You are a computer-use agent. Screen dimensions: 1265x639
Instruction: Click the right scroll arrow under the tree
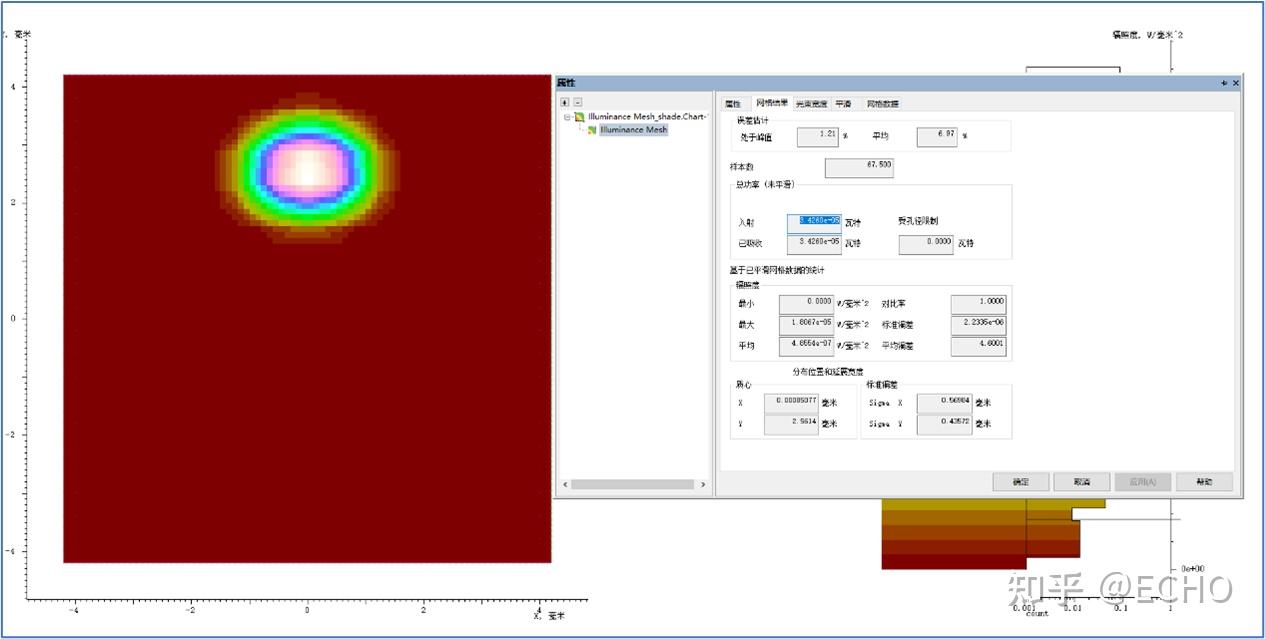tap(703, 485)
